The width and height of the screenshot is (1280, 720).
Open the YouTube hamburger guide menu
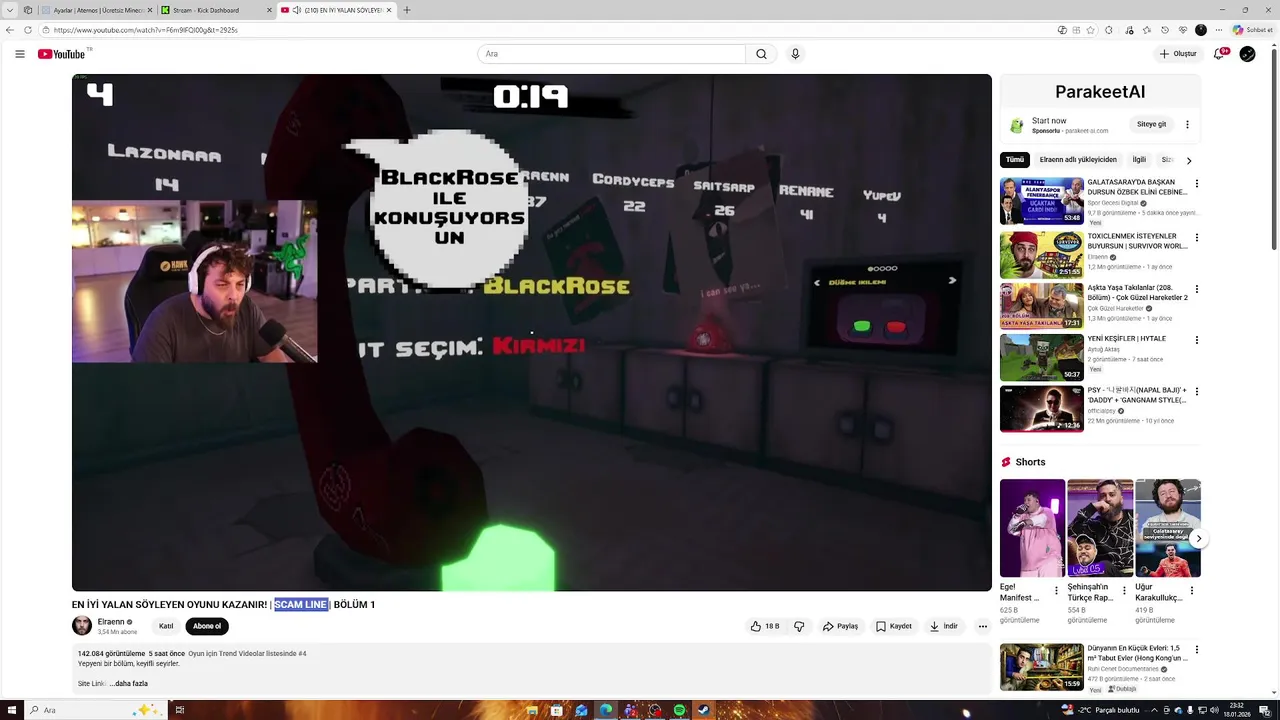(x=19, y=54)
